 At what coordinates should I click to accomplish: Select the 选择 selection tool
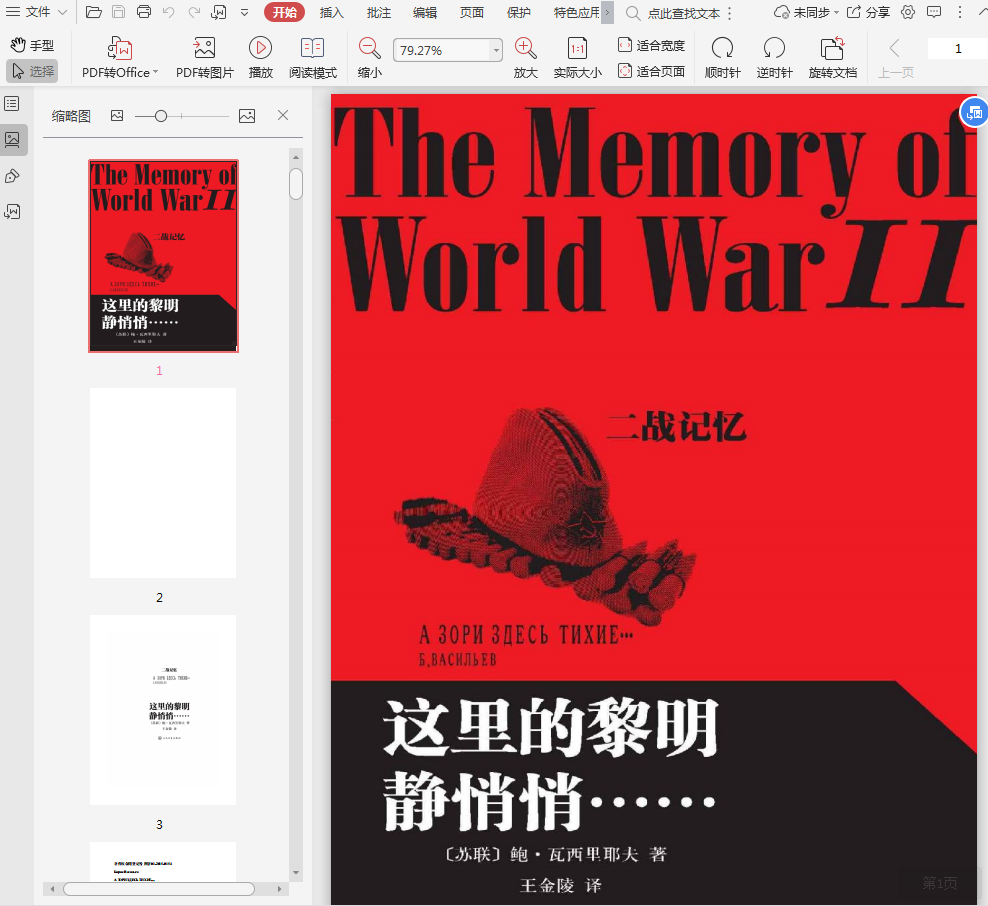[x=32, y=71]
